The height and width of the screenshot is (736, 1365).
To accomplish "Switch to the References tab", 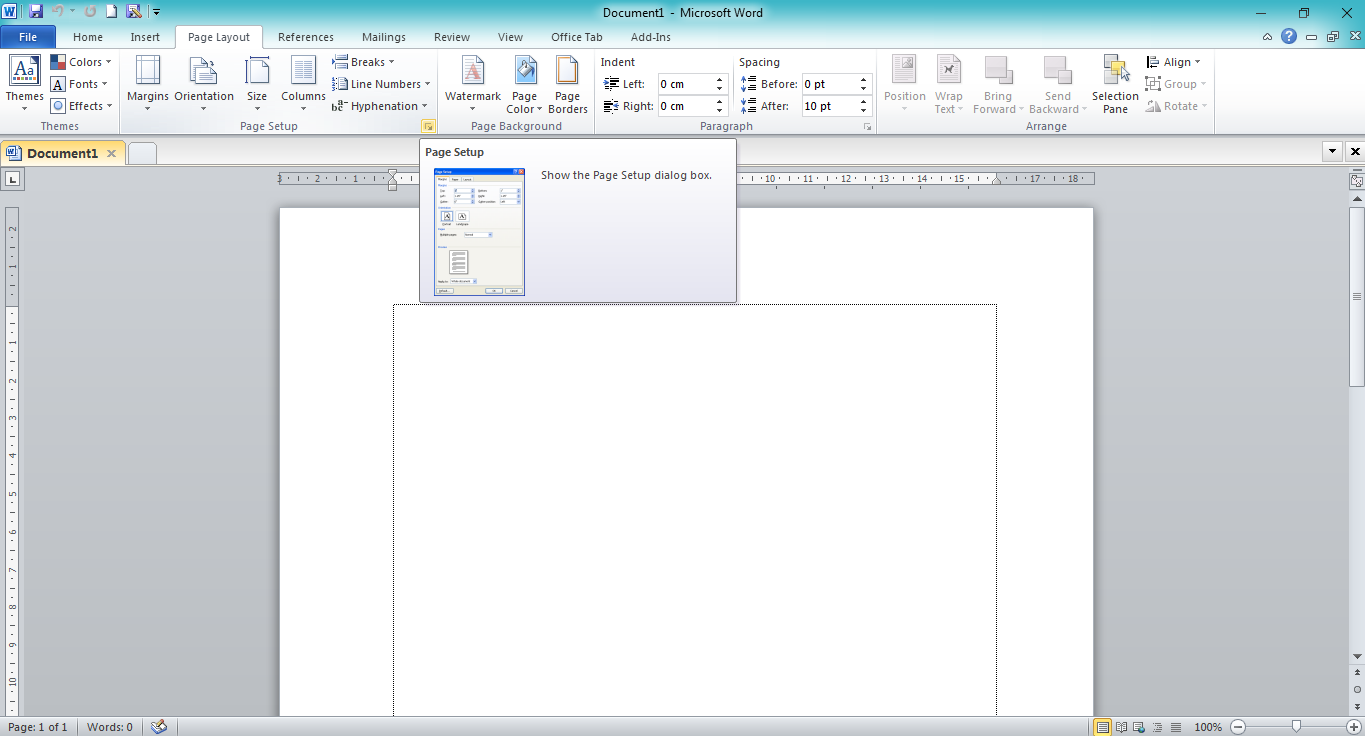I will (x=306, y=37).
